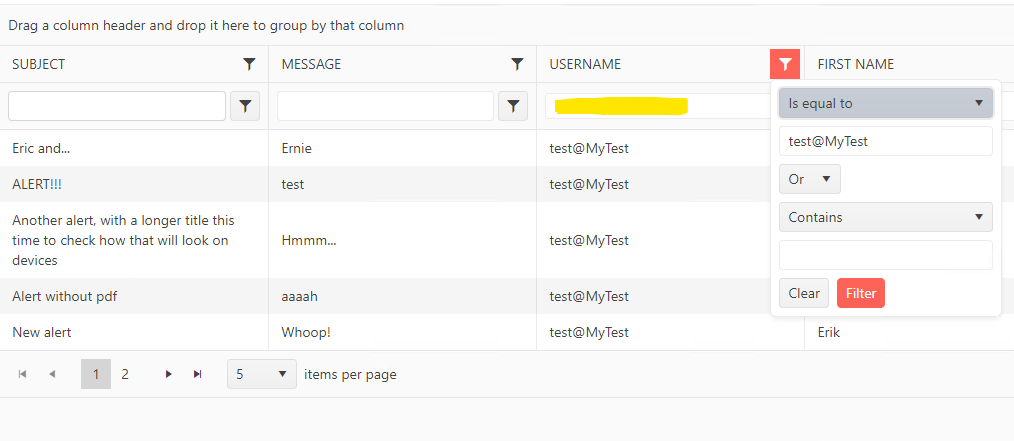Open the MESSAGE column filter menu icon
This screenshot has height=441, width=1014.
coord(517,64)
